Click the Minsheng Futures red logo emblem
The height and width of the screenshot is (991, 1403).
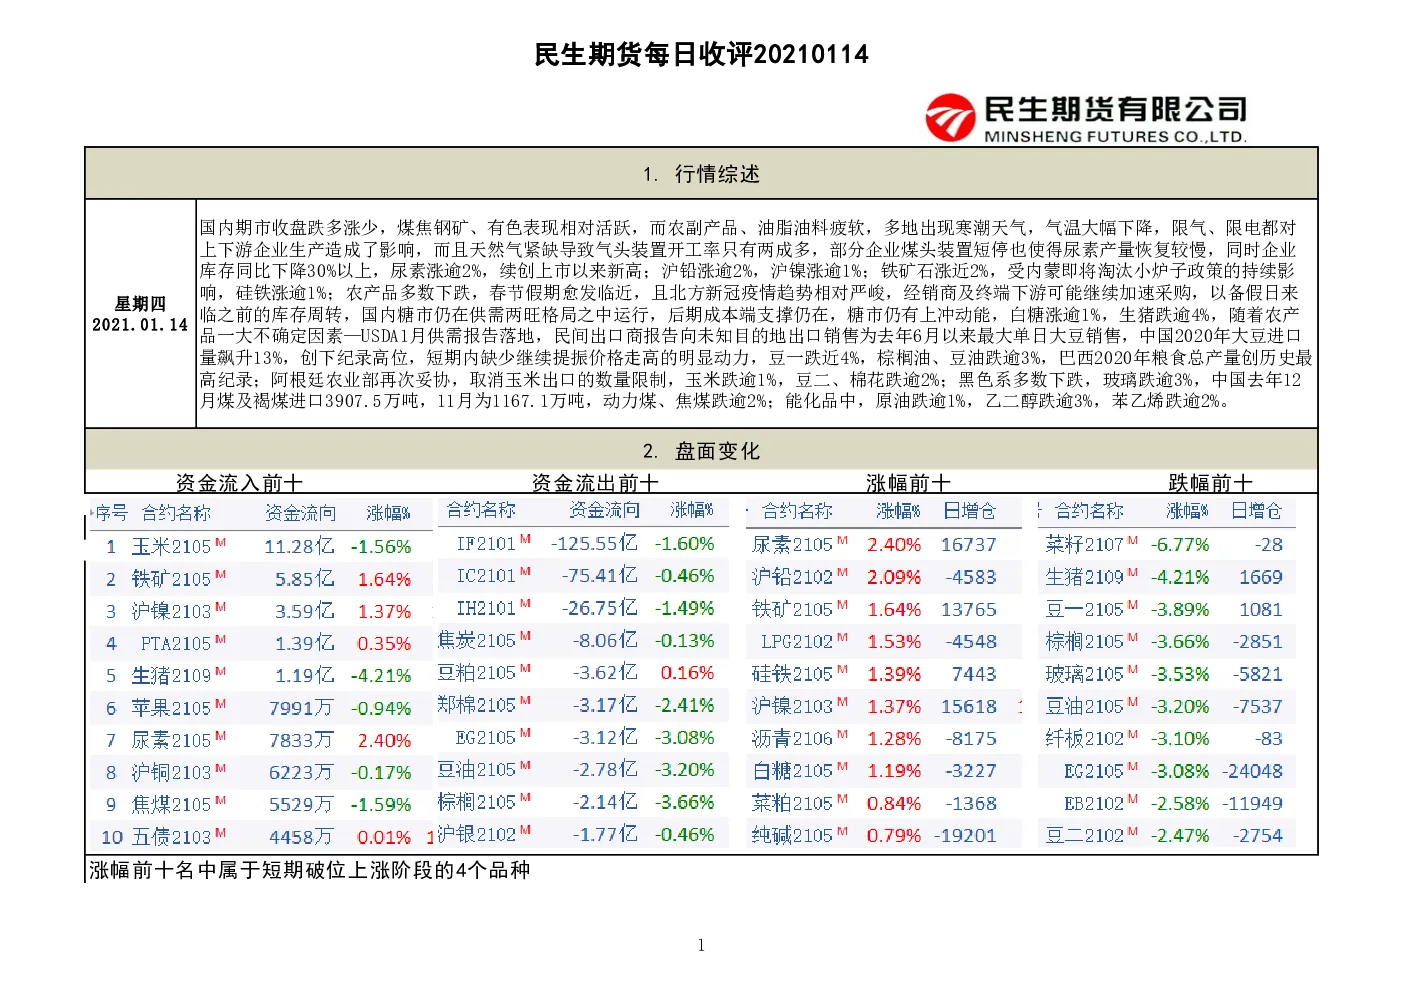coord(950,118)
